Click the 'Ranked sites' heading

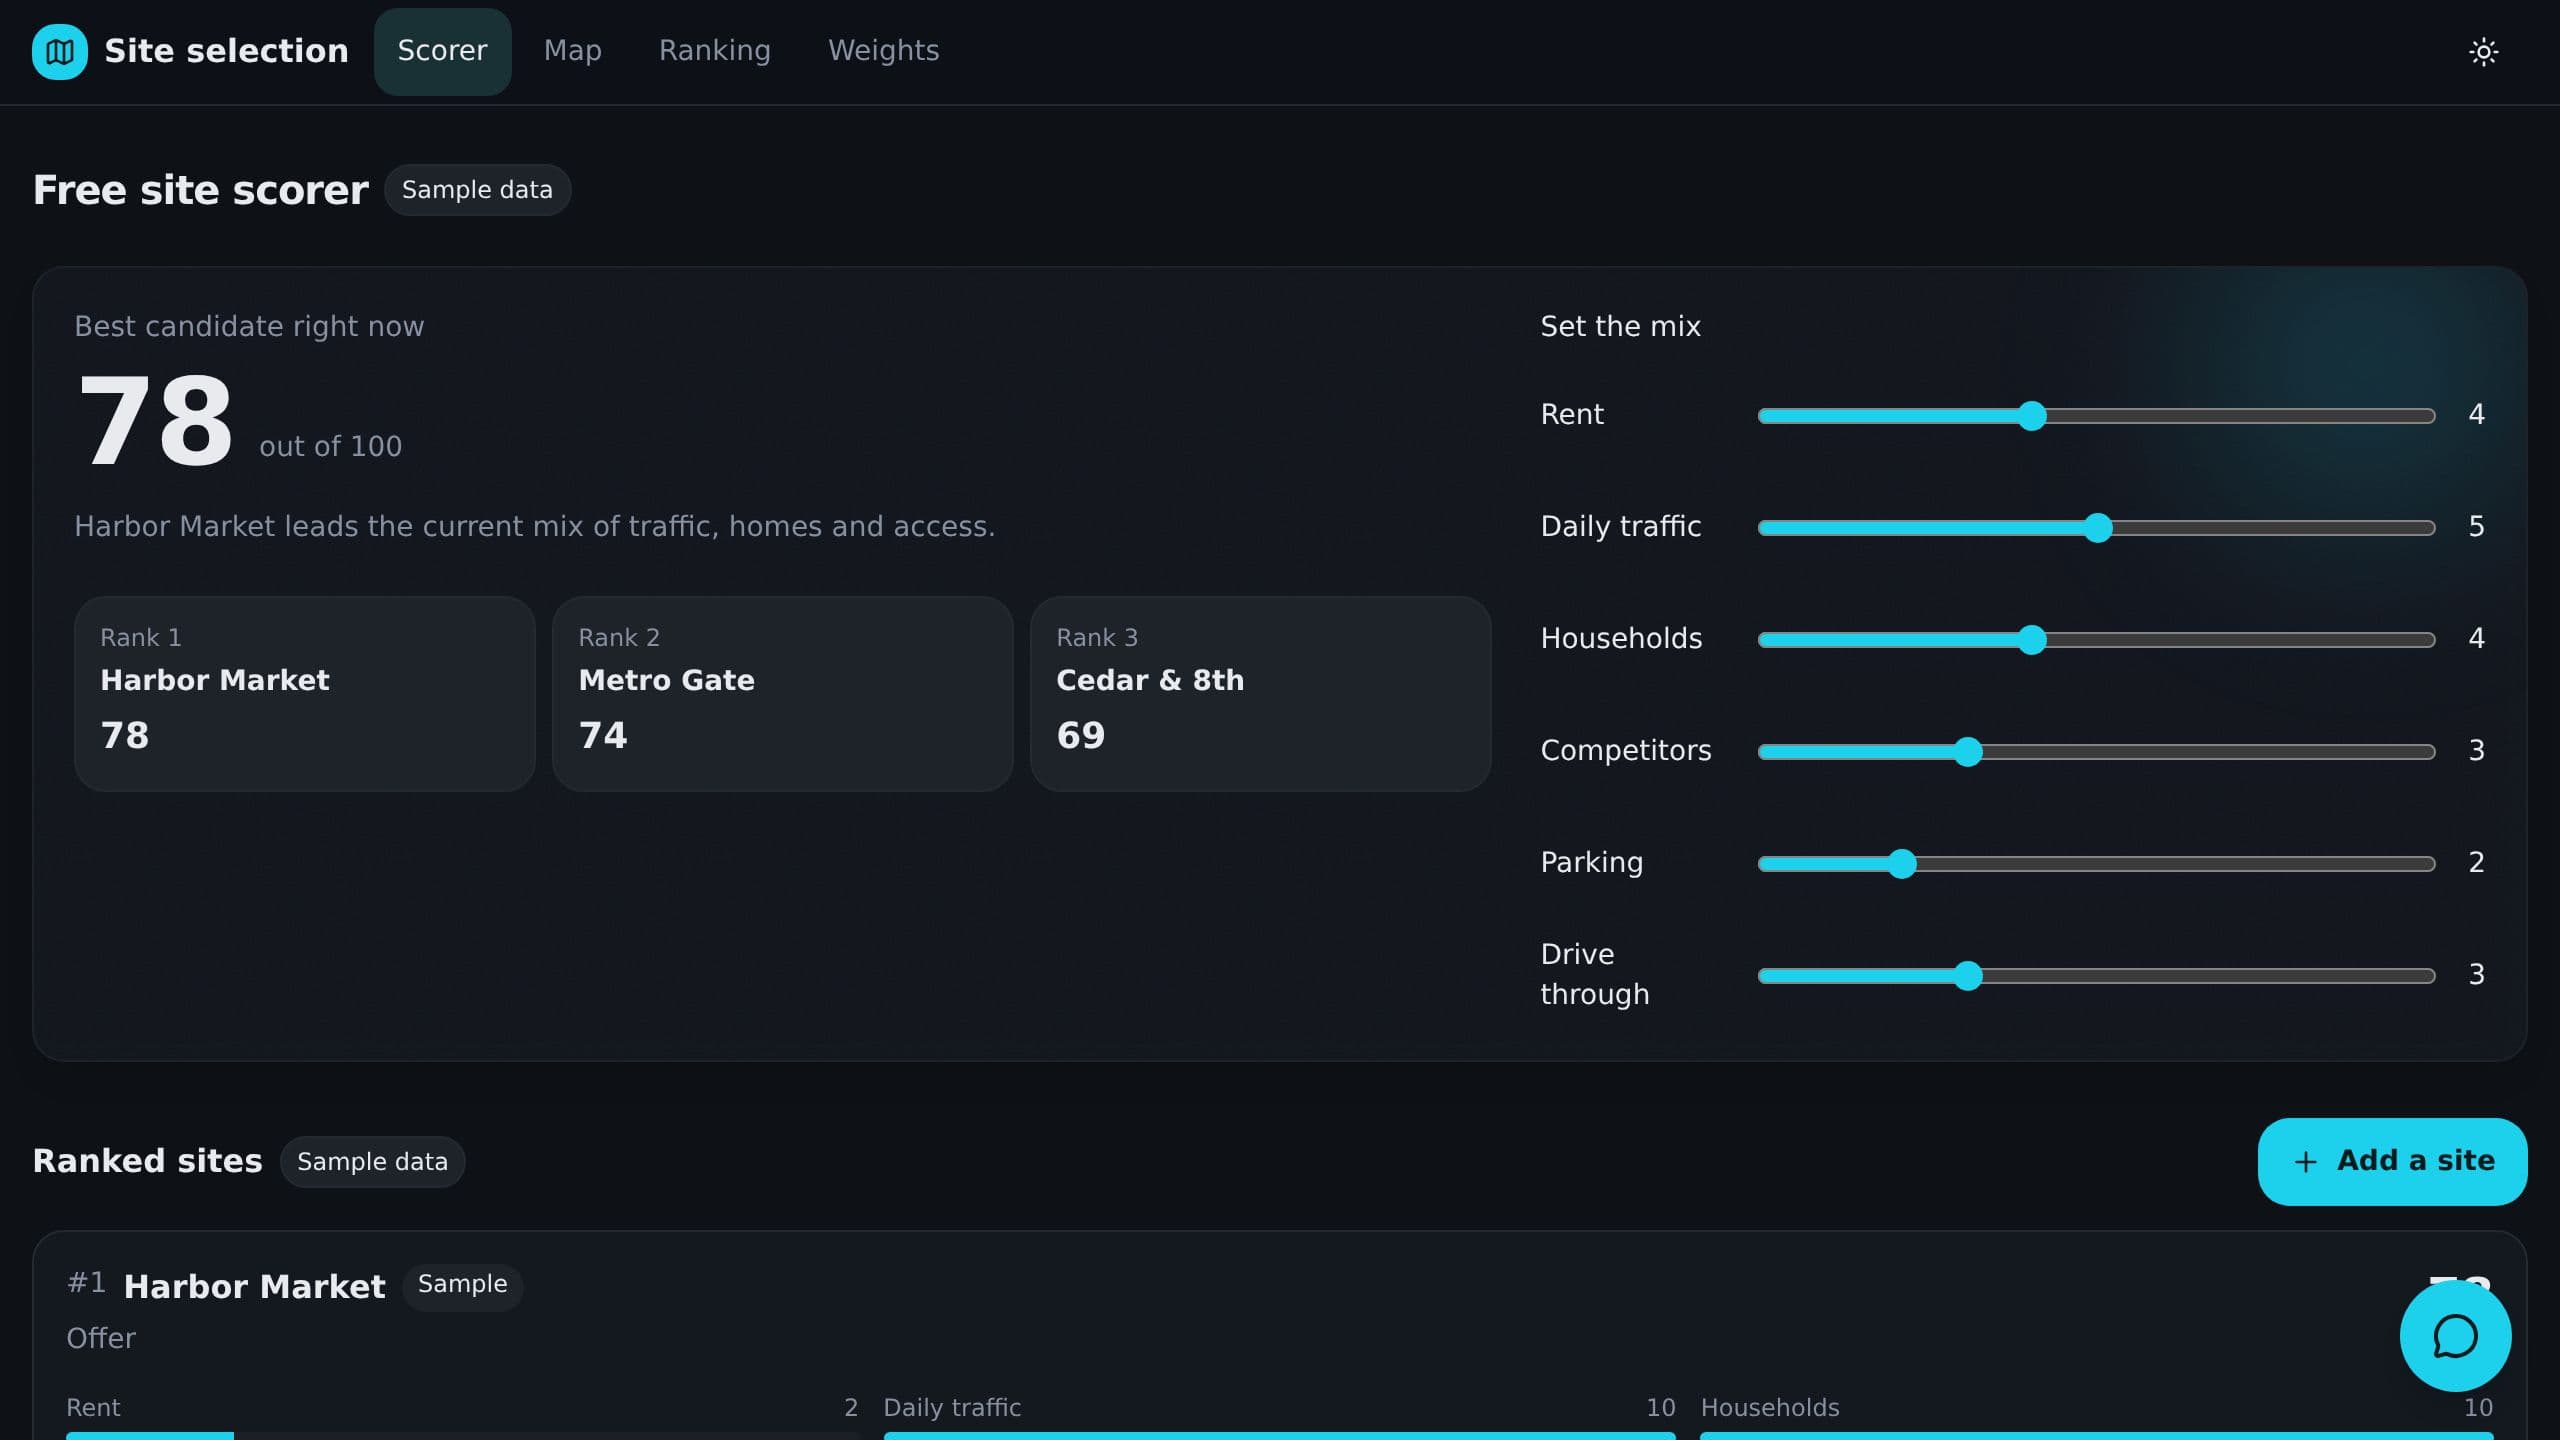148,1161
